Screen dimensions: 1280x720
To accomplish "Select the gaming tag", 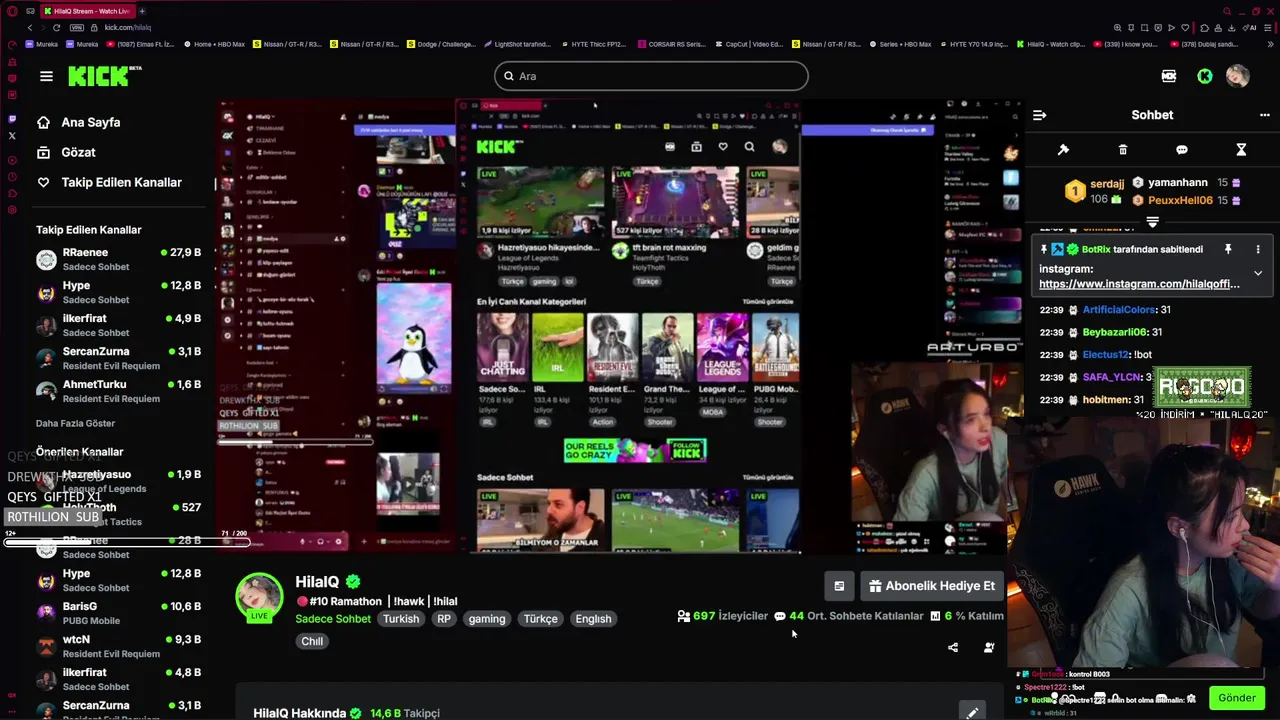I will (487, 619).
